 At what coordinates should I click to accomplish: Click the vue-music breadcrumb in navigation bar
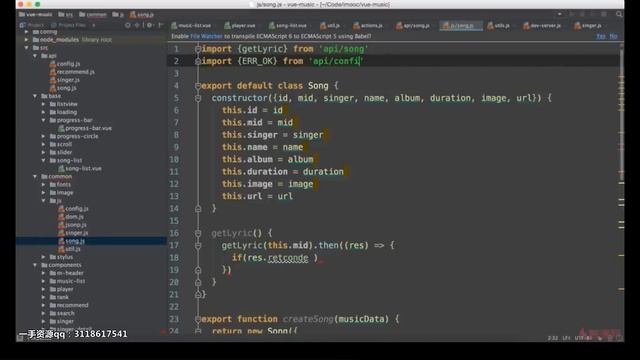[36, 14]
